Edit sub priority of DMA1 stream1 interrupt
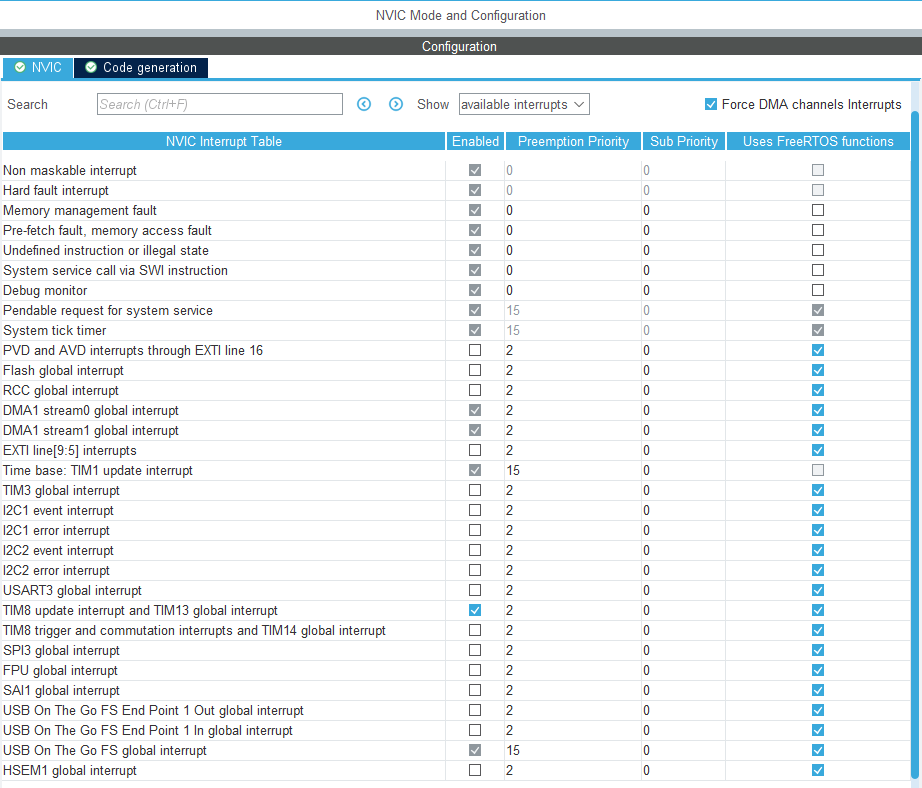The image size is (922, 788). tap(683, 430)
